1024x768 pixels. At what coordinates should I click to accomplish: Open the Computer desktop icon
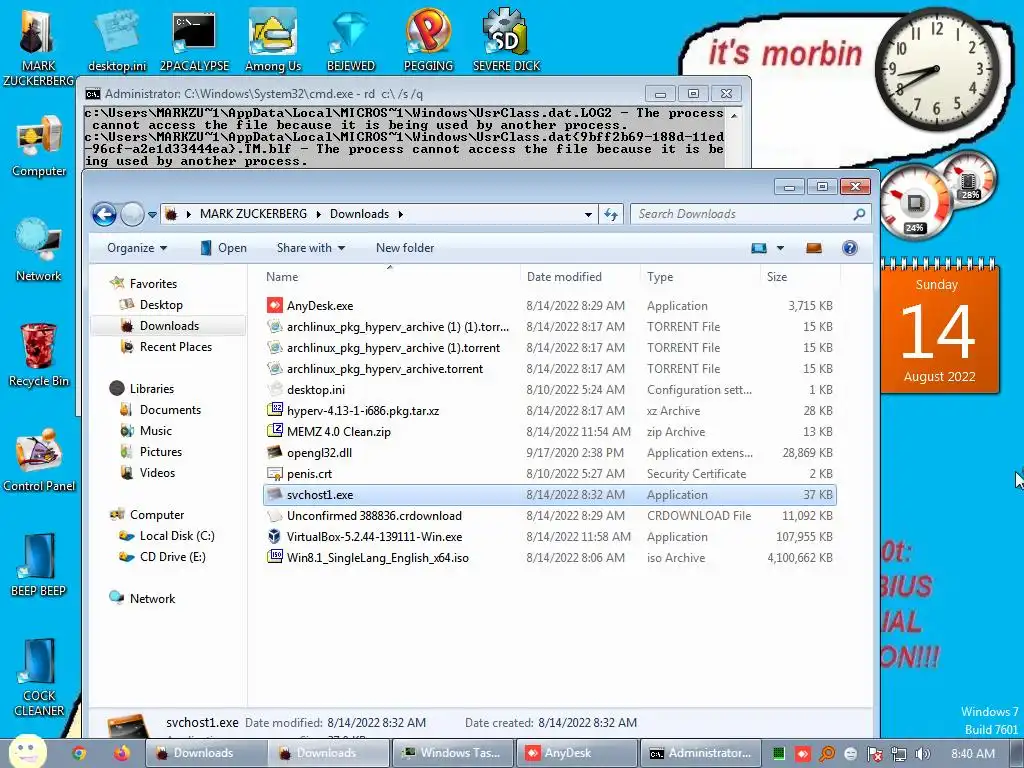tap(39, 147)
